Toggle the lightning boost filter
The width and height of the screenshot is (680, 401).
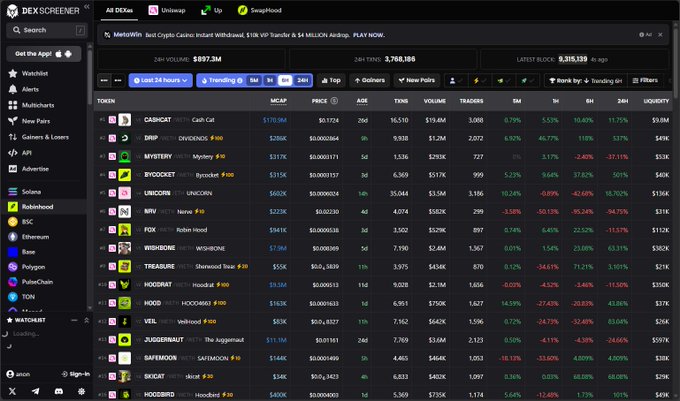click(480, 80)
